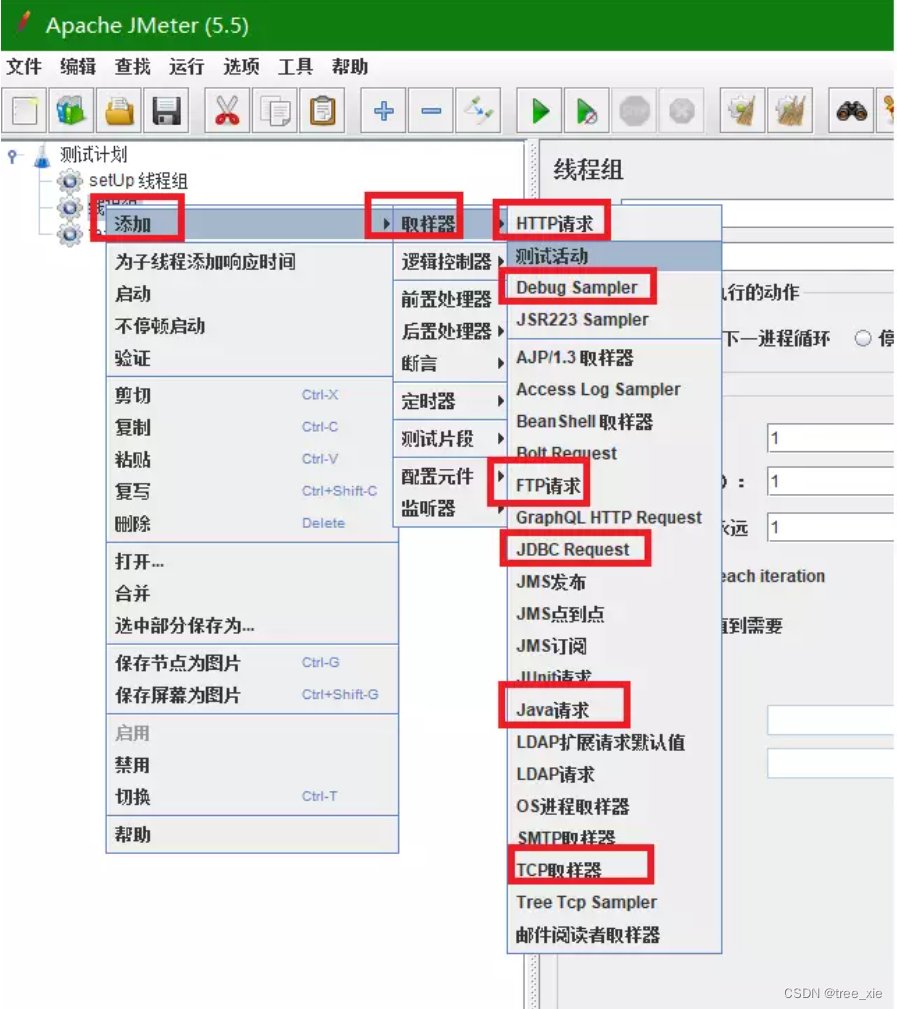Choose GraphQL HTTP Request
897x1009 pixels.
point(615,517)
